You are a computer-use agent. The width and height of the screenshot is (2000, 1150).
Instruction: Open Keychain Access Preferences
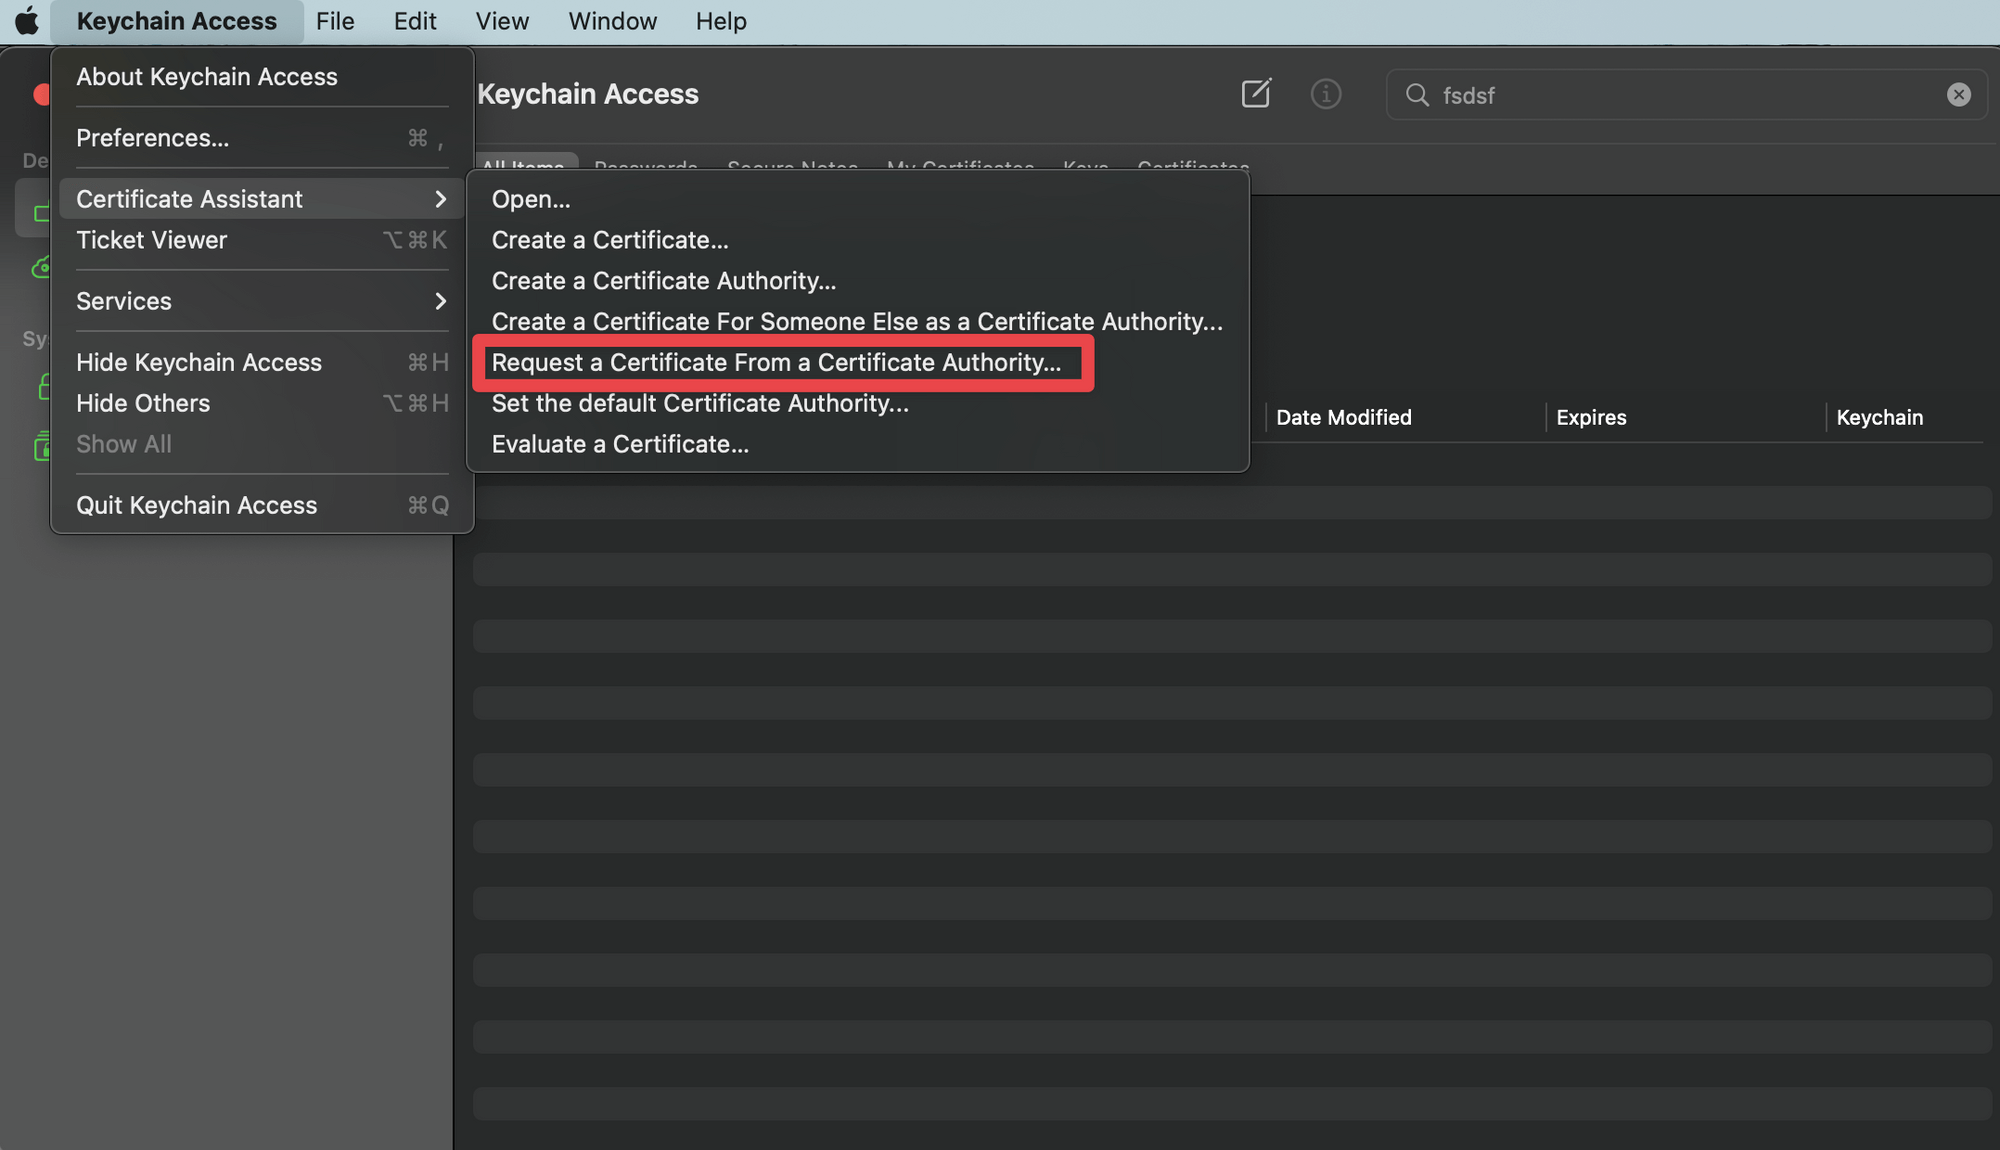[x=152, y=138]
